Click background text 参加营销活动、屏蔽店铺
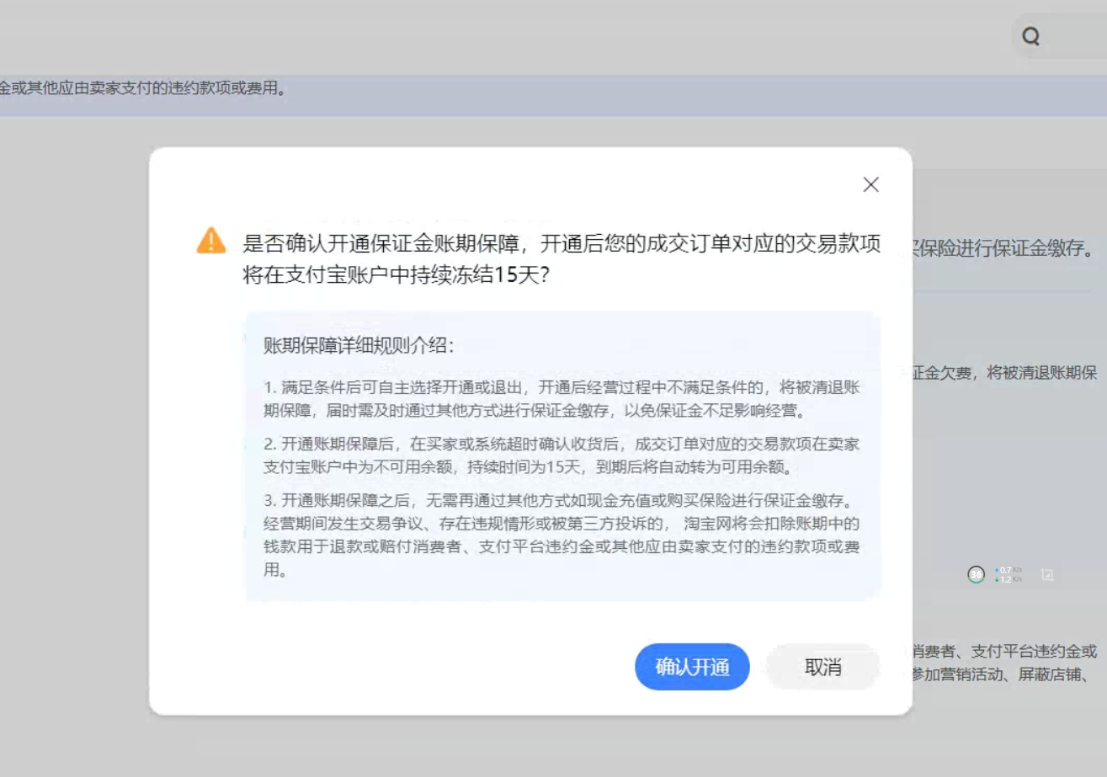 point(1003,673)
